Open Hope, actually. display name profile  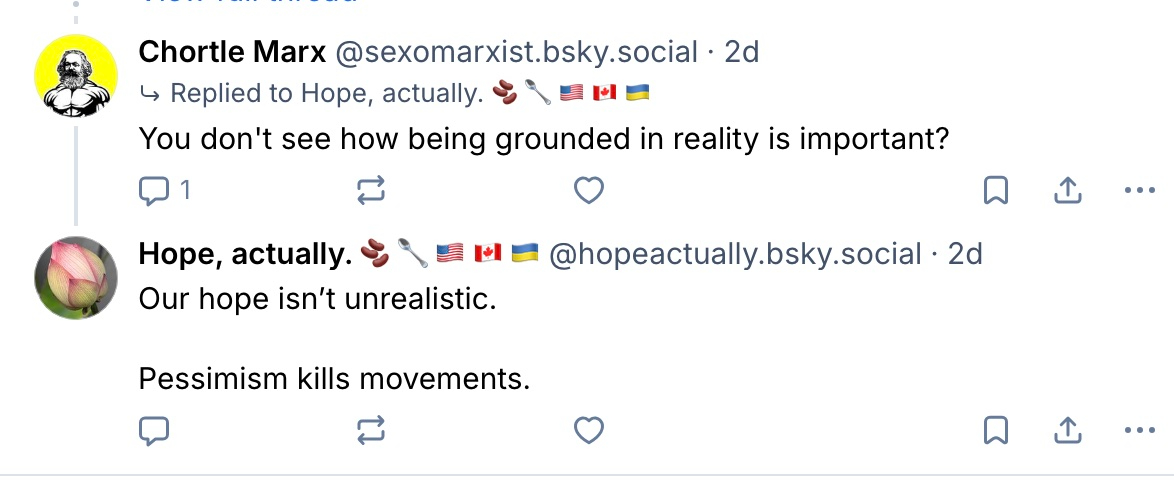(245, 254)
